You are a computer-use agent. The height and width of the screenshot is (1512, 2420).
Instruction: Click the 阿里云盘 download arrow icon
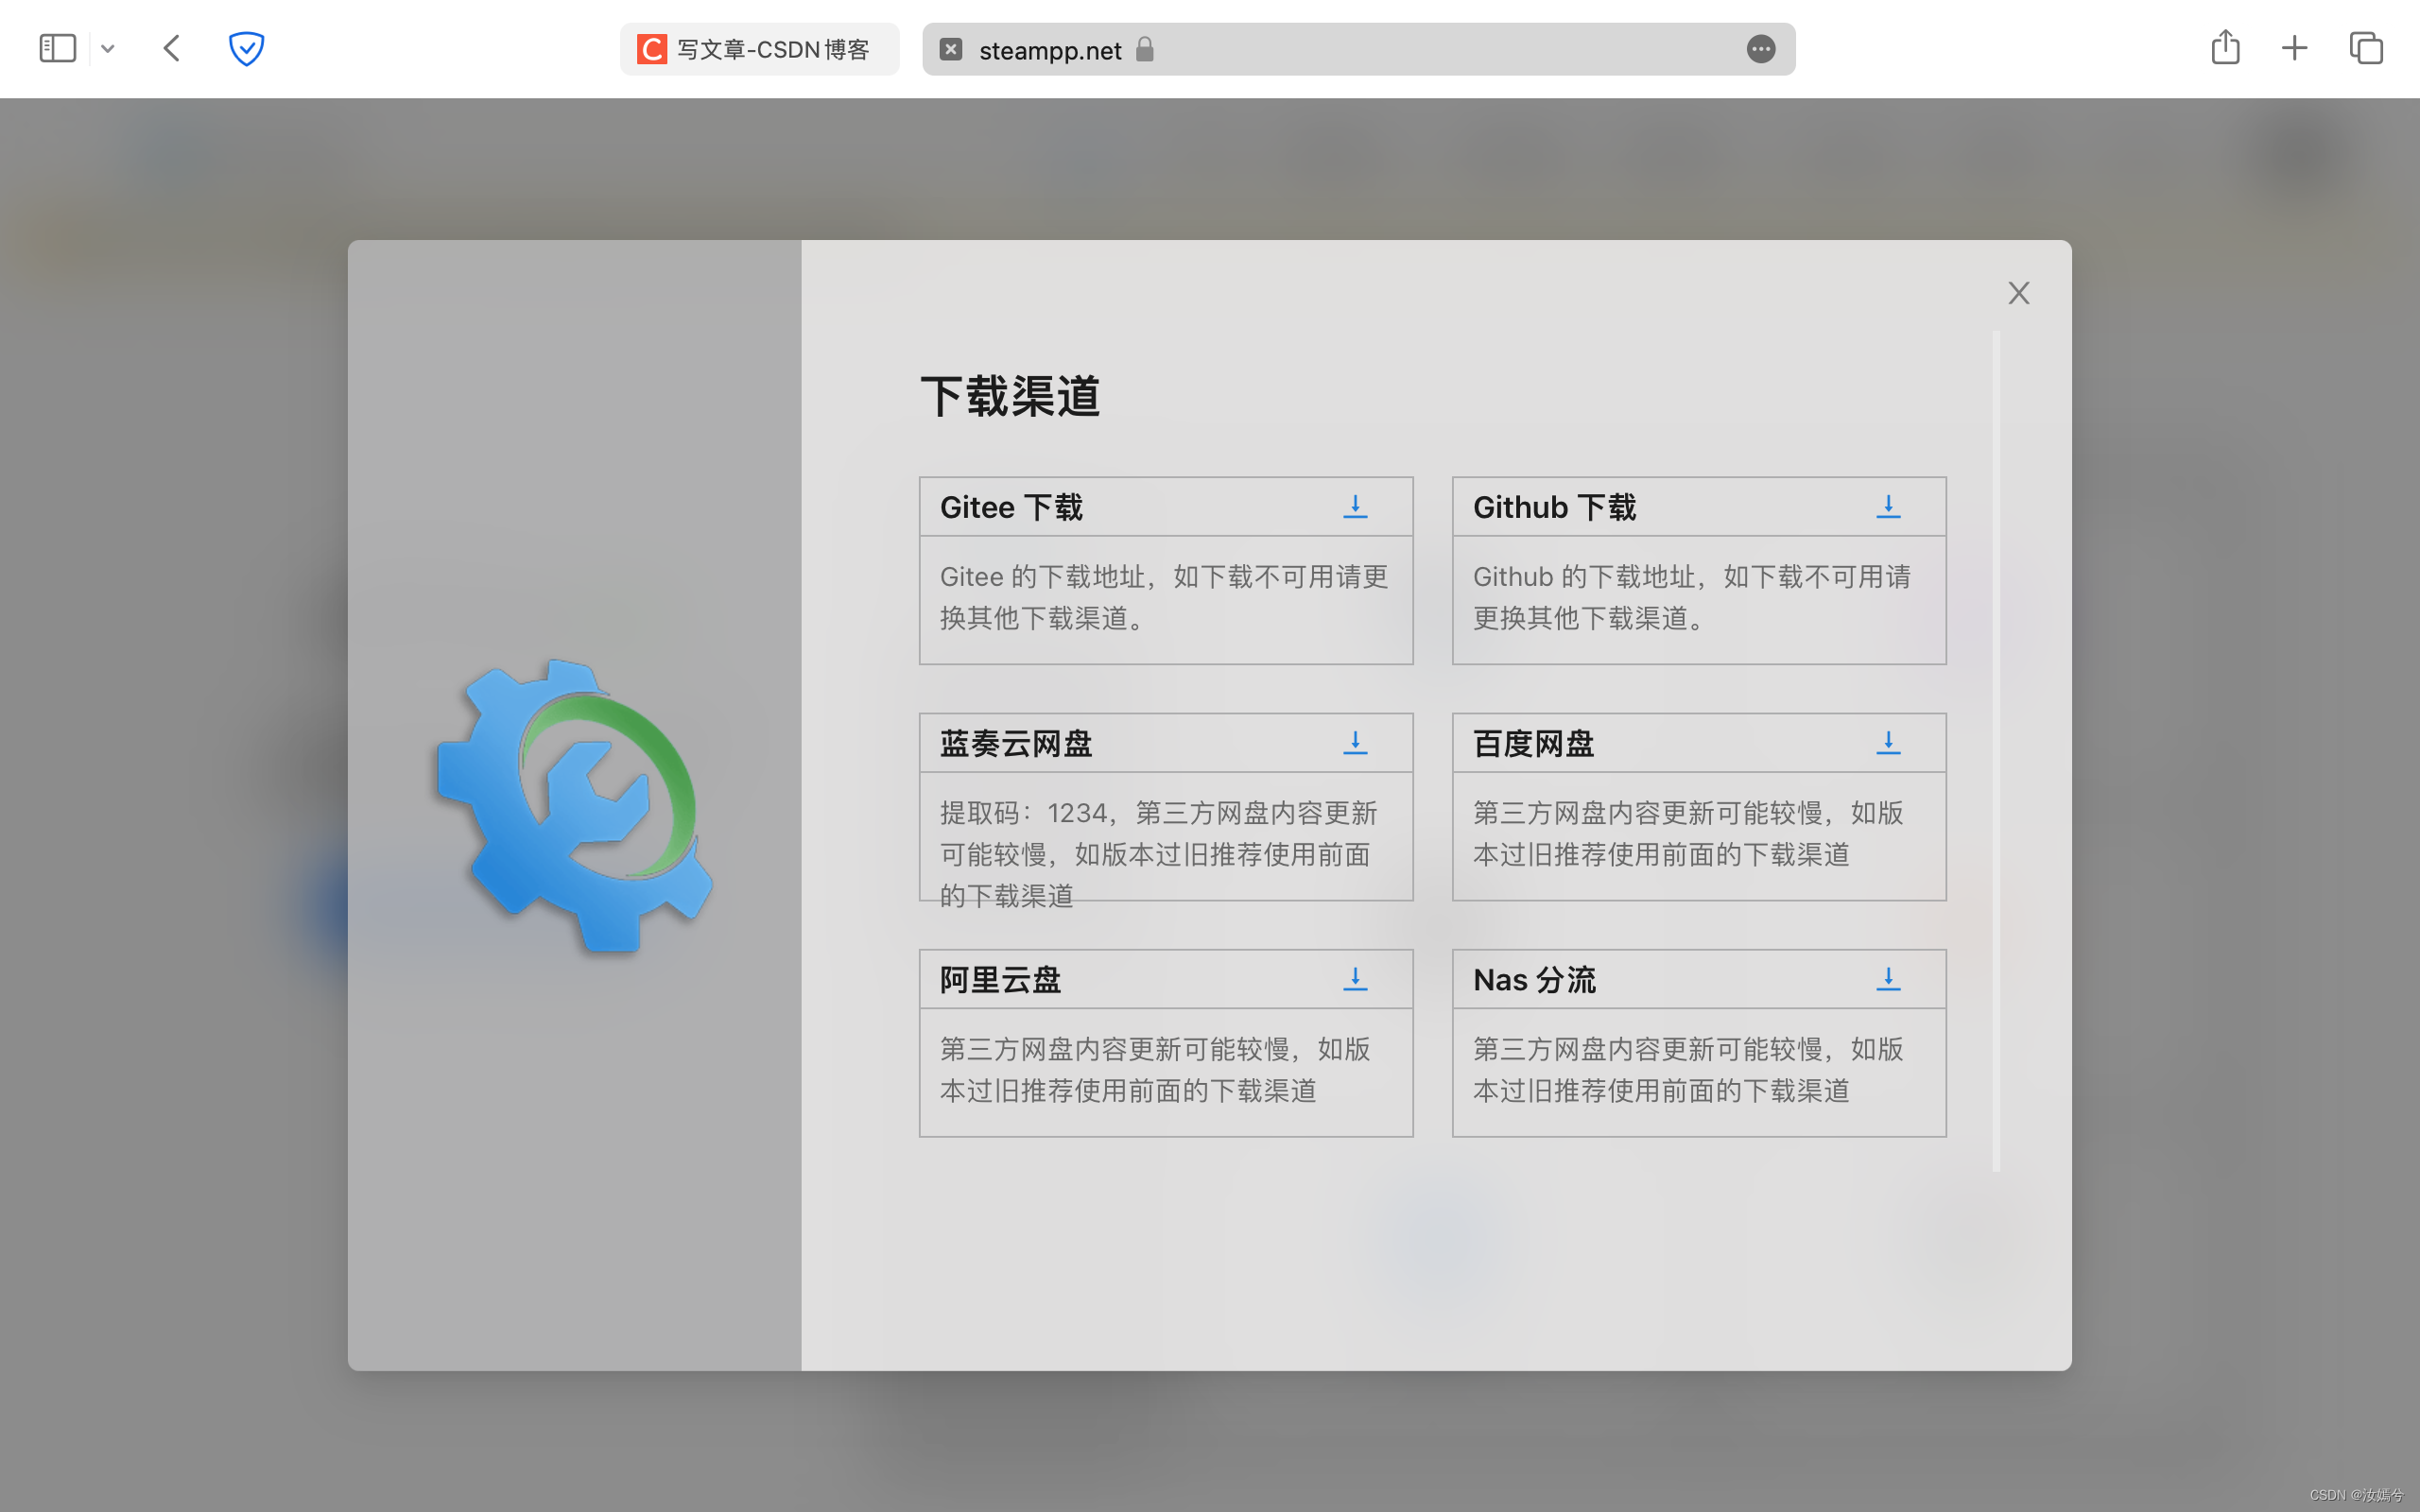pos(1355,979)
